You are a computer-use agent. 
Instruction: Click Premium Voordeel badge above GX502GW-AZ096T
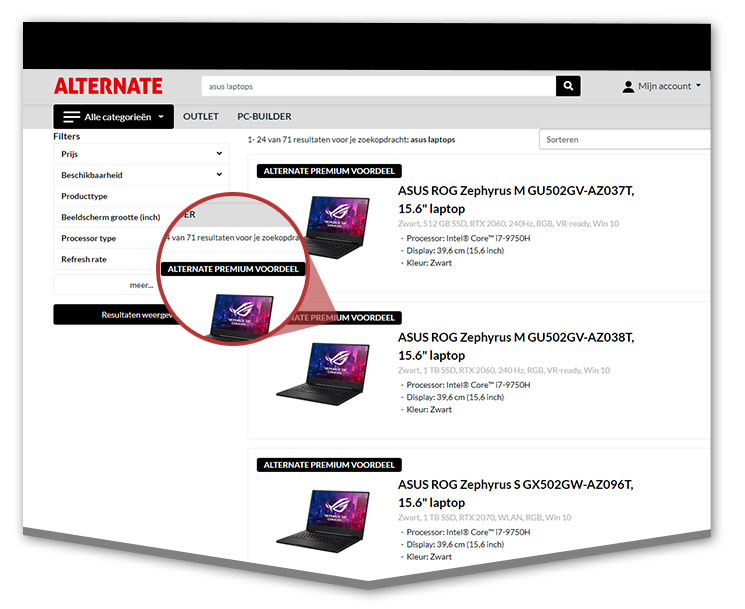tap(329, 465)
